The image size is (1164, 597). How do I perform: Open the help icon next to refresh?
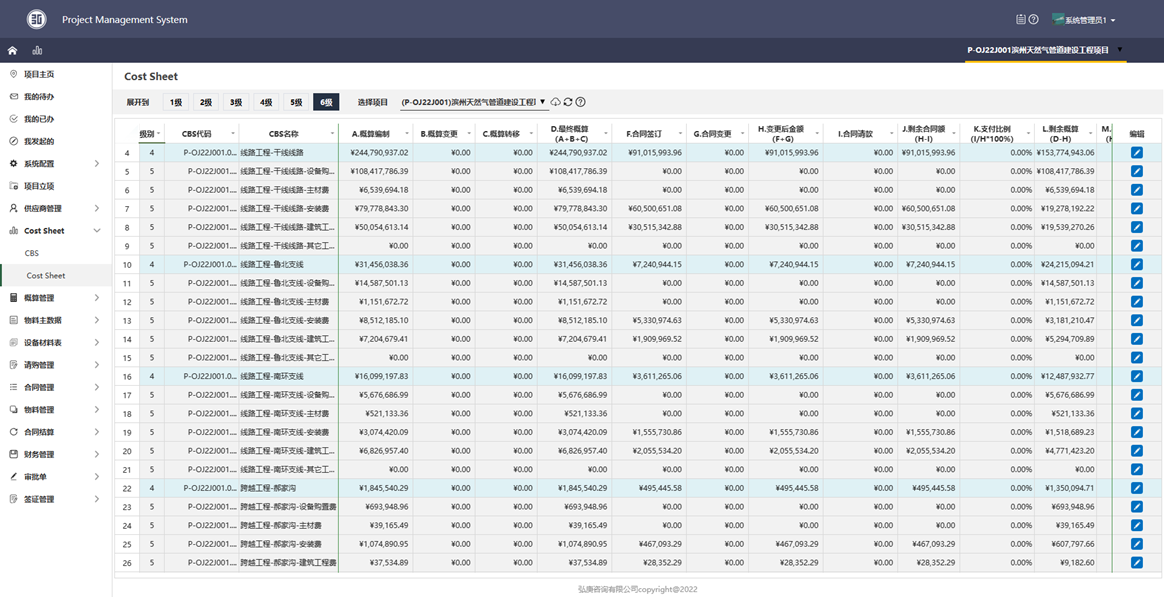click(x=581, y=102)
